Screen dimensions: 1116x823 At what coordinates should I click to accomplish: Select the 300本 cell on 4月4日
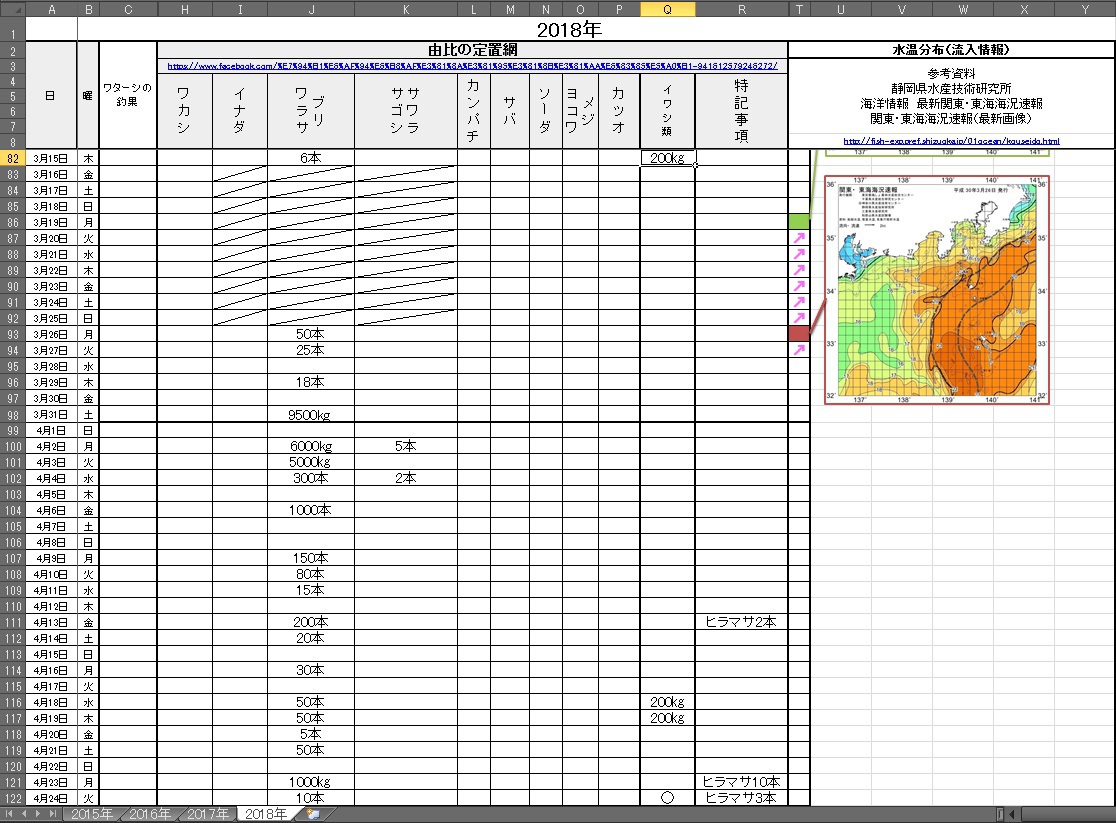(x=311, y=478)
